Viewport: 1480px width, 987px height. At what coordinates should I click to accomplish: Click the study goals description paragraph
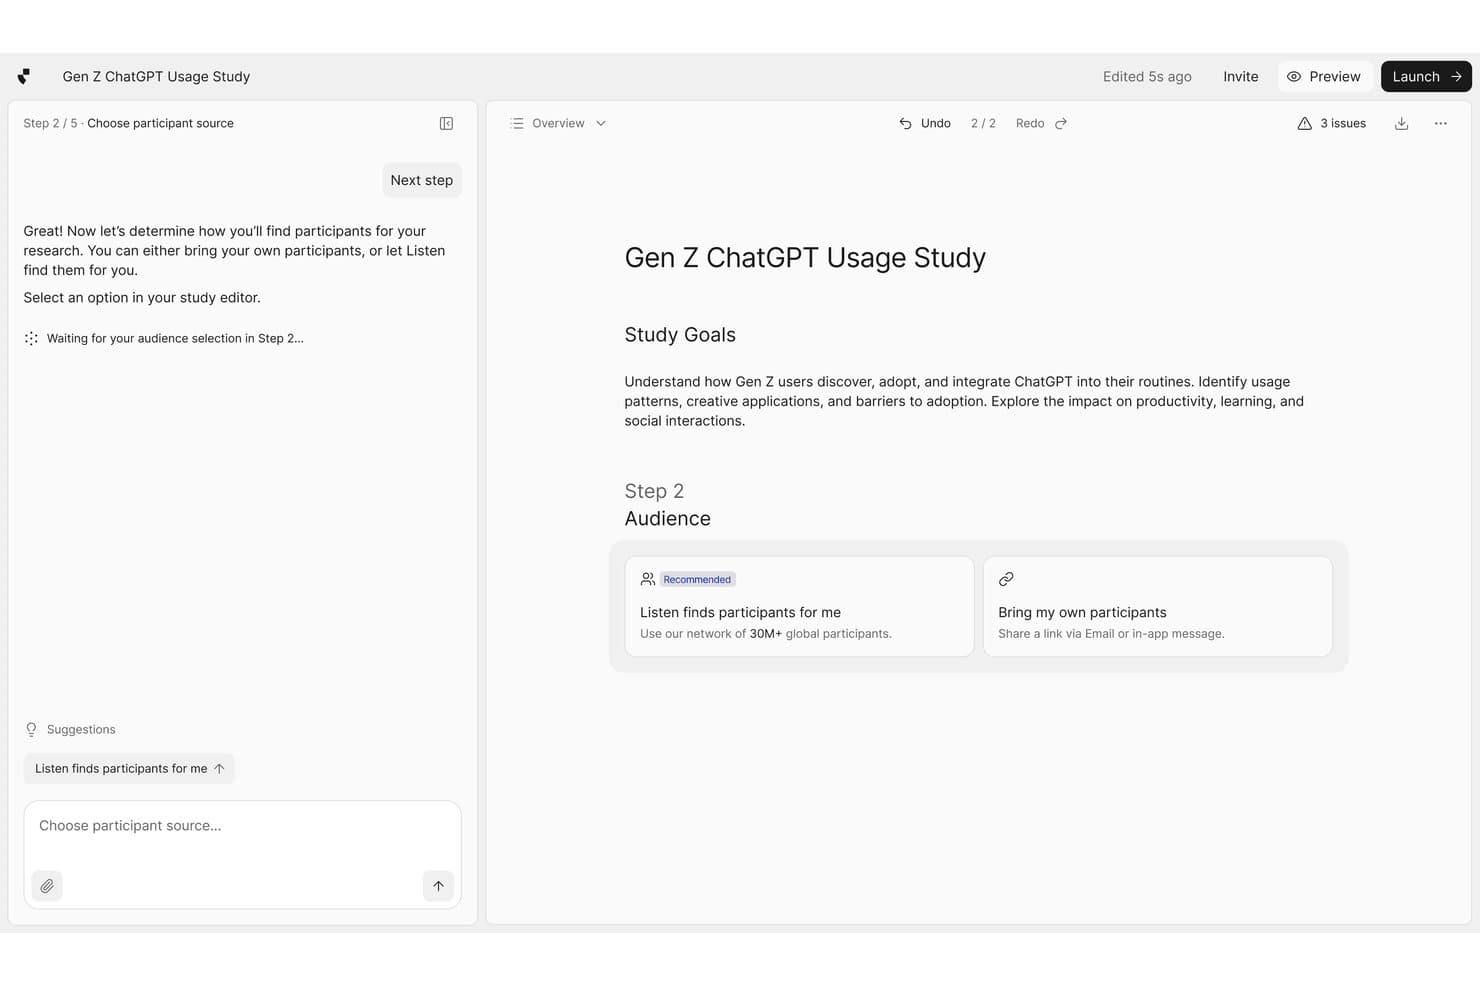[964, 401]
